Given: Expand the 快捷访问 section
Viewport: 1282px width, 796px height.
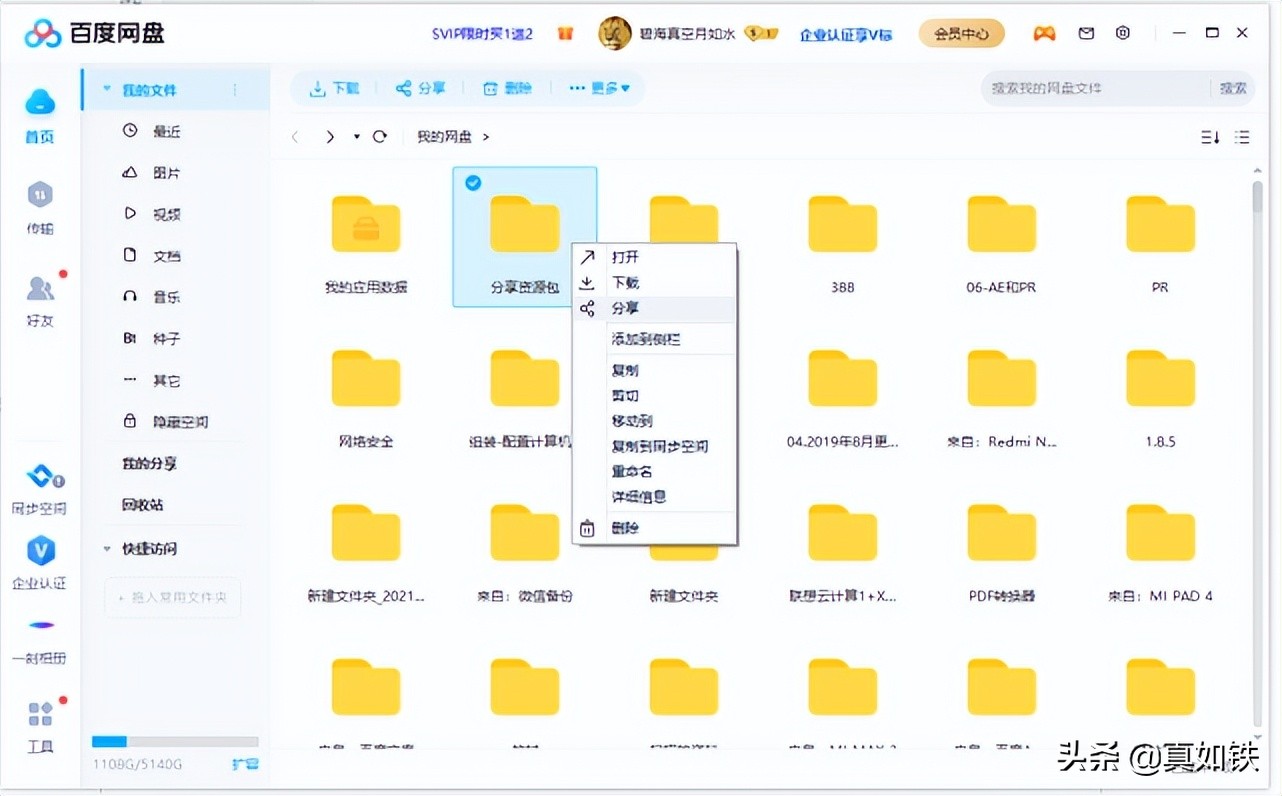Looking at the screenshot, I should click(x=107, y=548).
